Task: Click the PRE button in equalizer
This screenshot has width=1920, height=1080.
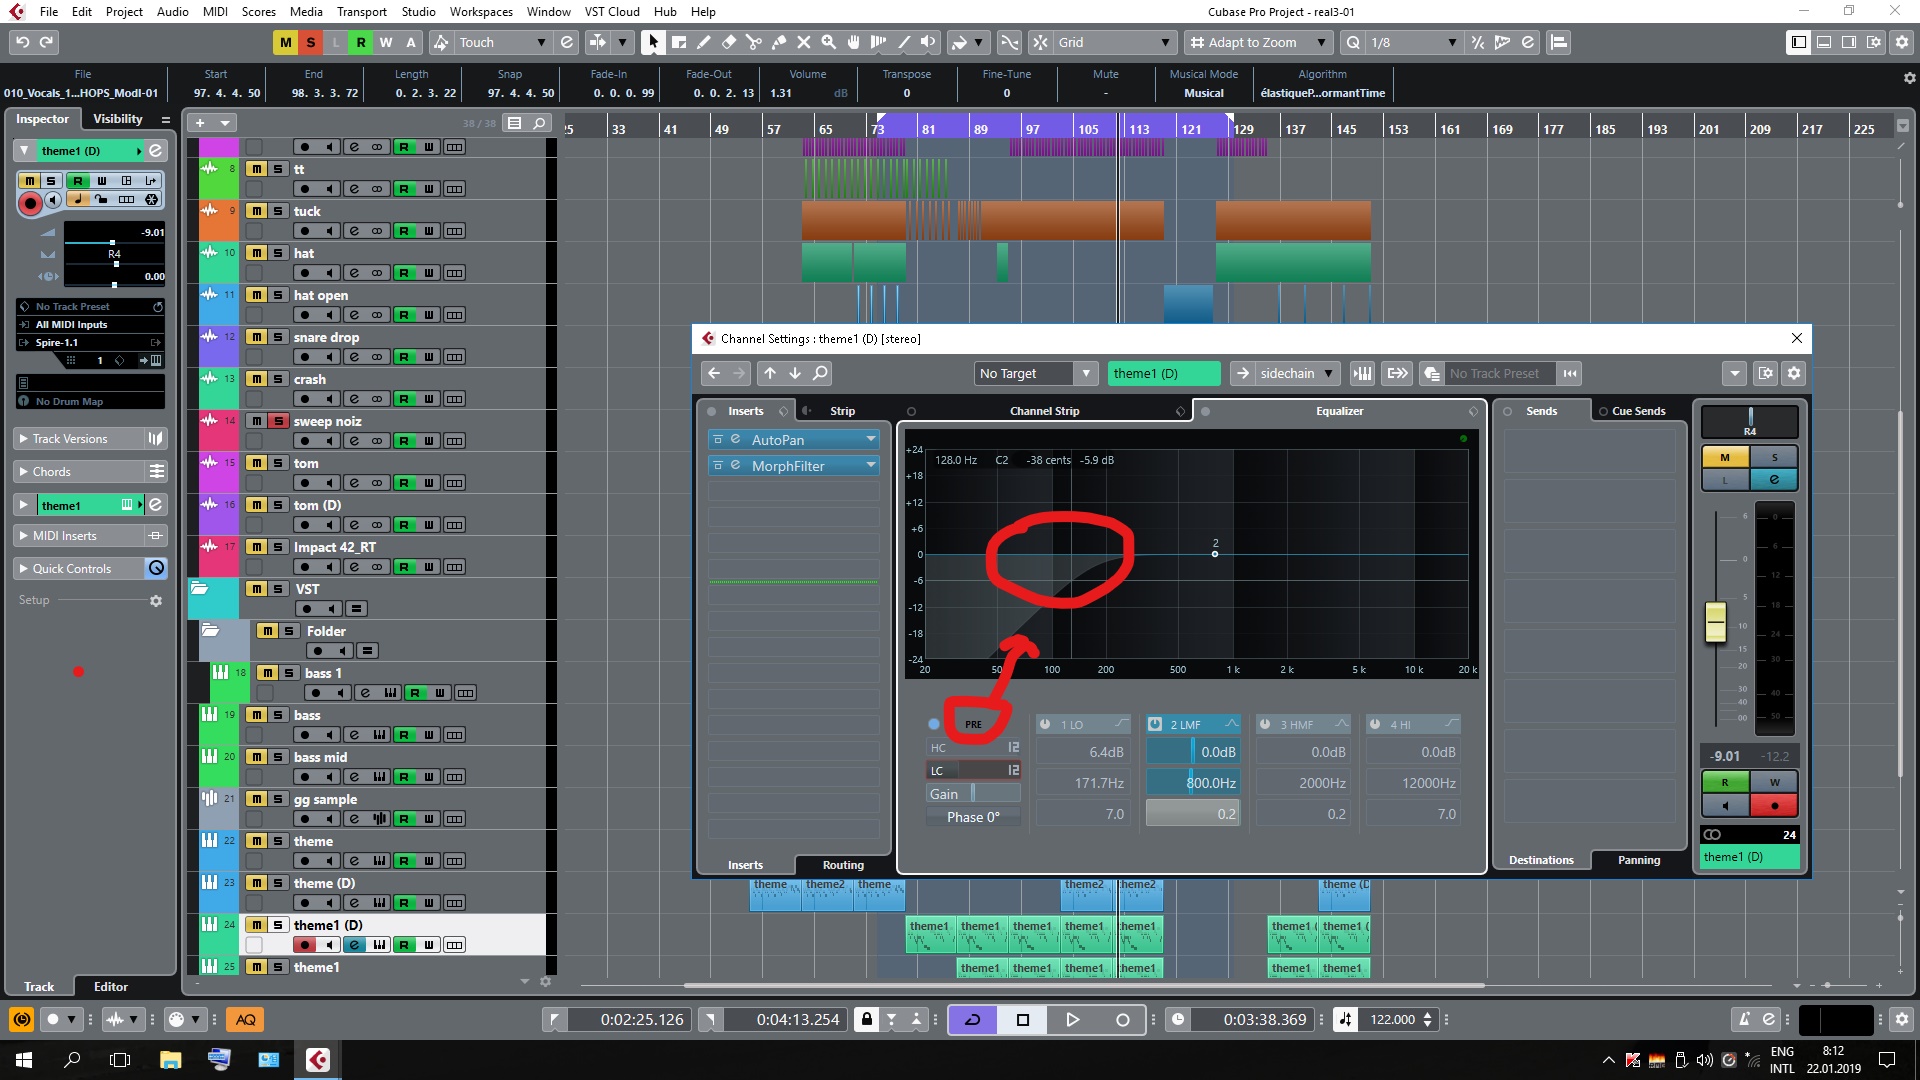Action: point(973,724)
